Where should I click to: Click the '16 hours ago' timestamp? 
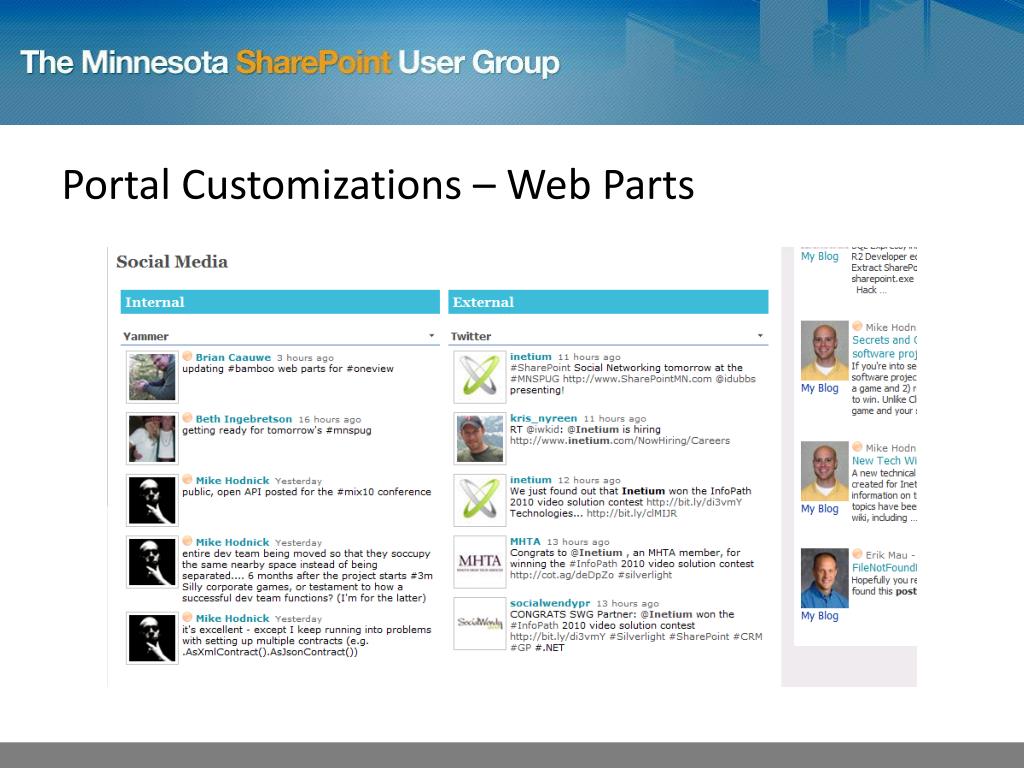[329, 419]
